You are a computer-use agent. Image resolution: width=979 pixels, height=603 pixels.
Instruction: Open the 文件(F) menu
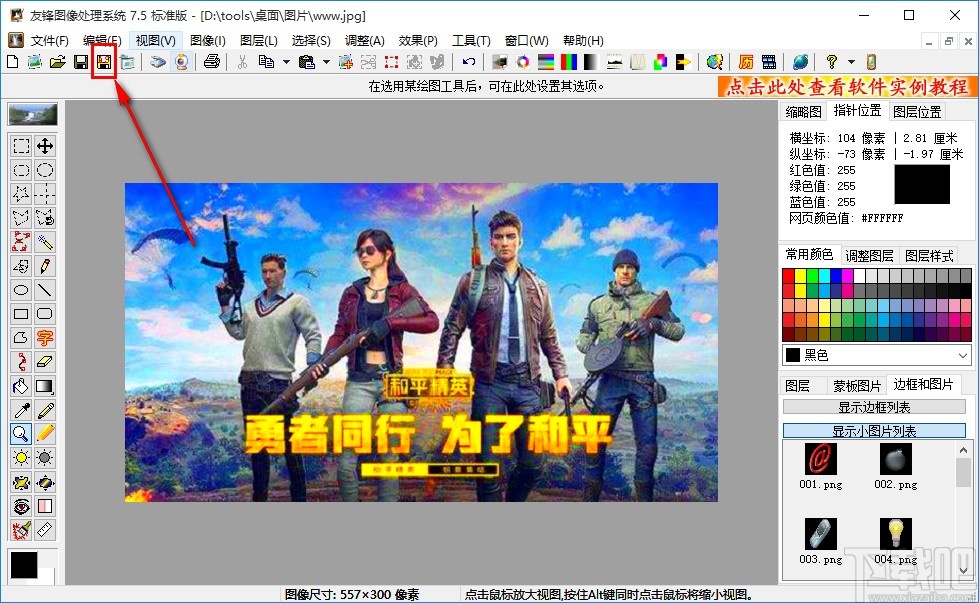[x=50, y=41]
